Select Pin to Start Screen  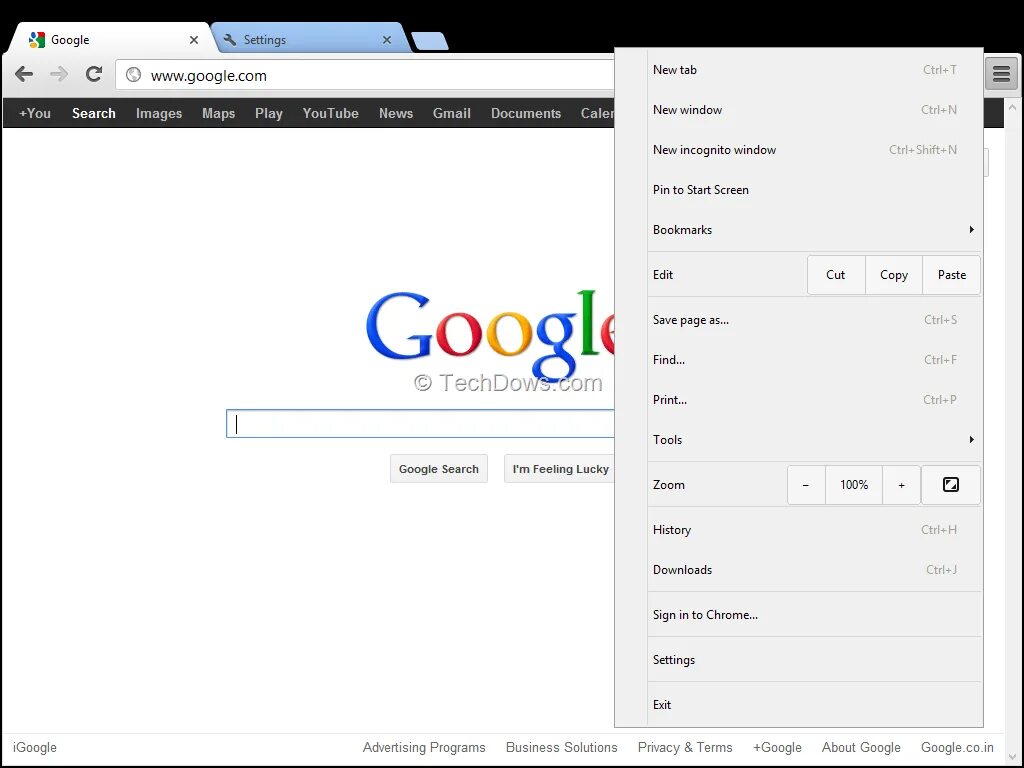814,189
